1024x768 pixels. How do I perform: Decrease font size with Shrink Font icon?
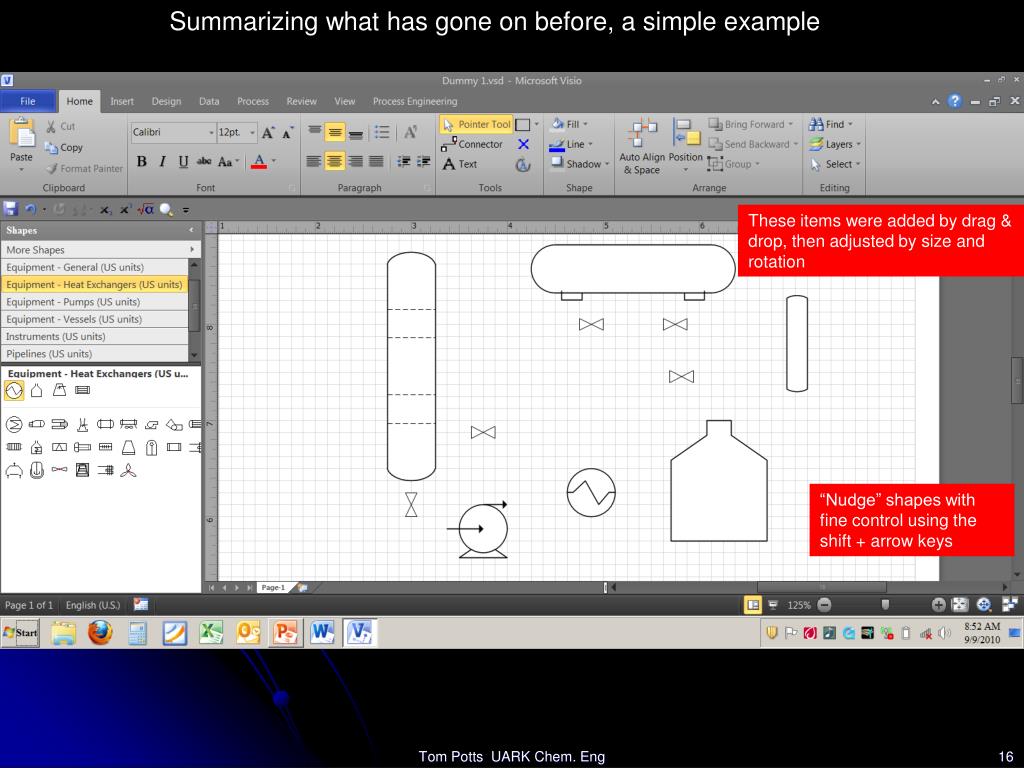click(x=287, y=133)
